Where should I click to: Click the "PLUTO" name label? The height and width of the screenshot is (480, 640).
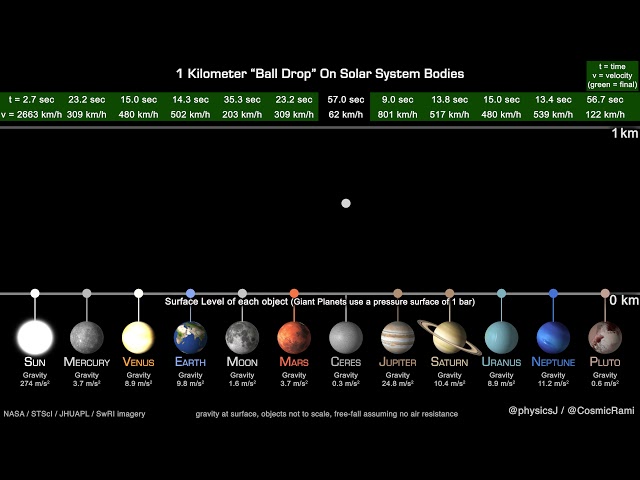pos(605,362)
